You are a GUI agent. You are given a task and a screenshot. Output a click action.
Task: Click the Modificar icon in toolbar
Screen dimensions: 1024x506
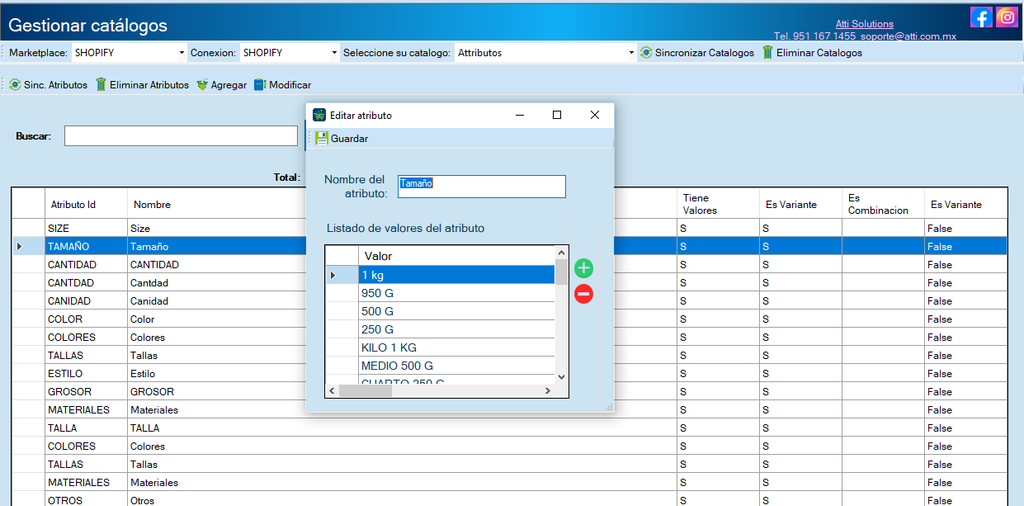[x=260, y=85]
